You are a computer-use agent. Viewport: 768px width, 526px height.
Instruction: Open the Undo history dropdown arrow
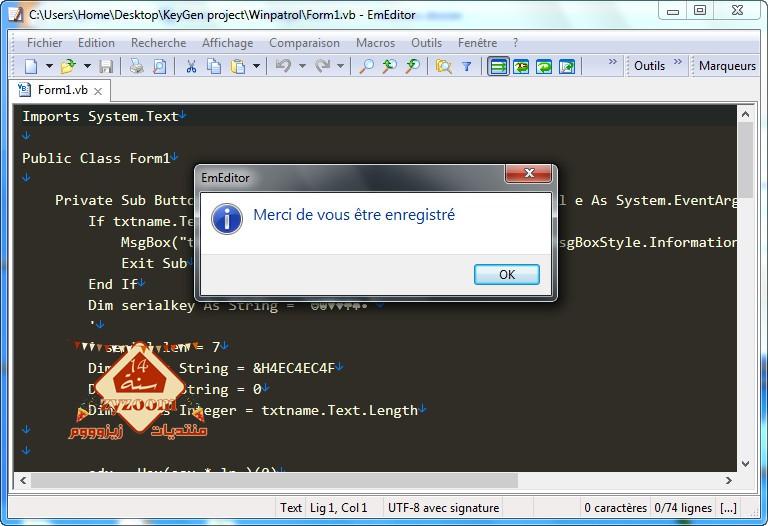[x=302, y=66]
